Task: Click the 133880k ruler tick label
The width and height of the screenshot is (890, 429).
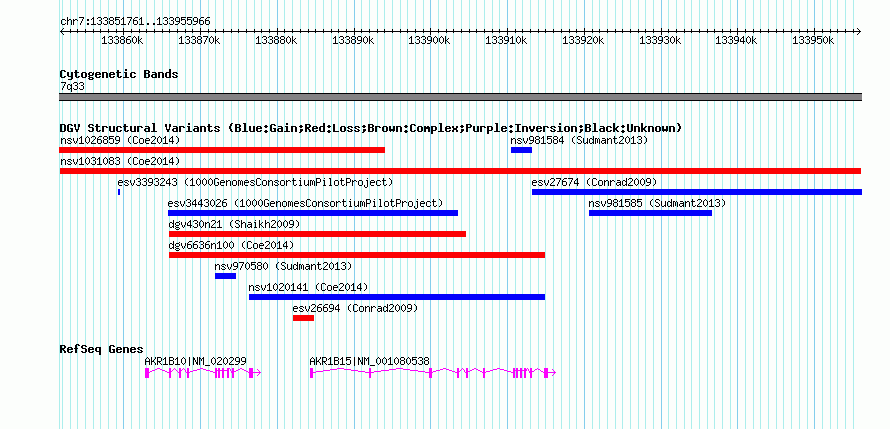Action: (276, 40)
